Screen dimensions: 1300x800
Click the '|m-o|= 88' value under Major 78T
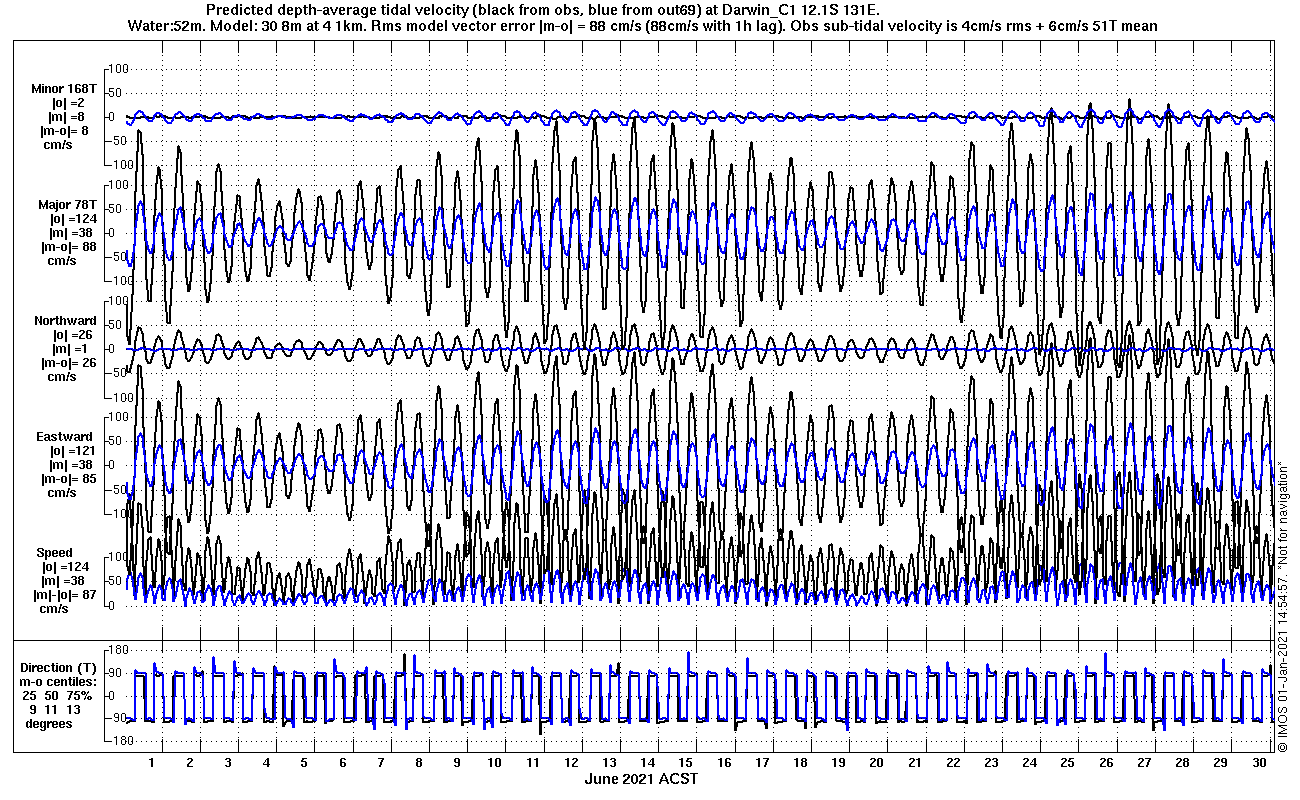coord(69,247)
